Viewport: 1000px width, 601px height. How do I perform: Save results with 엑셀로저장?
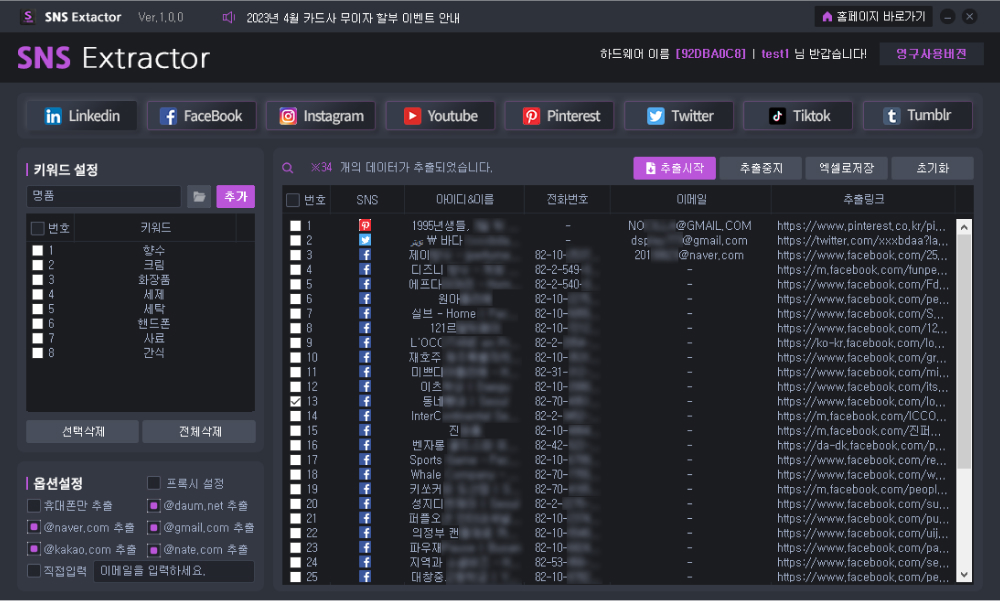tap(846, 168)
